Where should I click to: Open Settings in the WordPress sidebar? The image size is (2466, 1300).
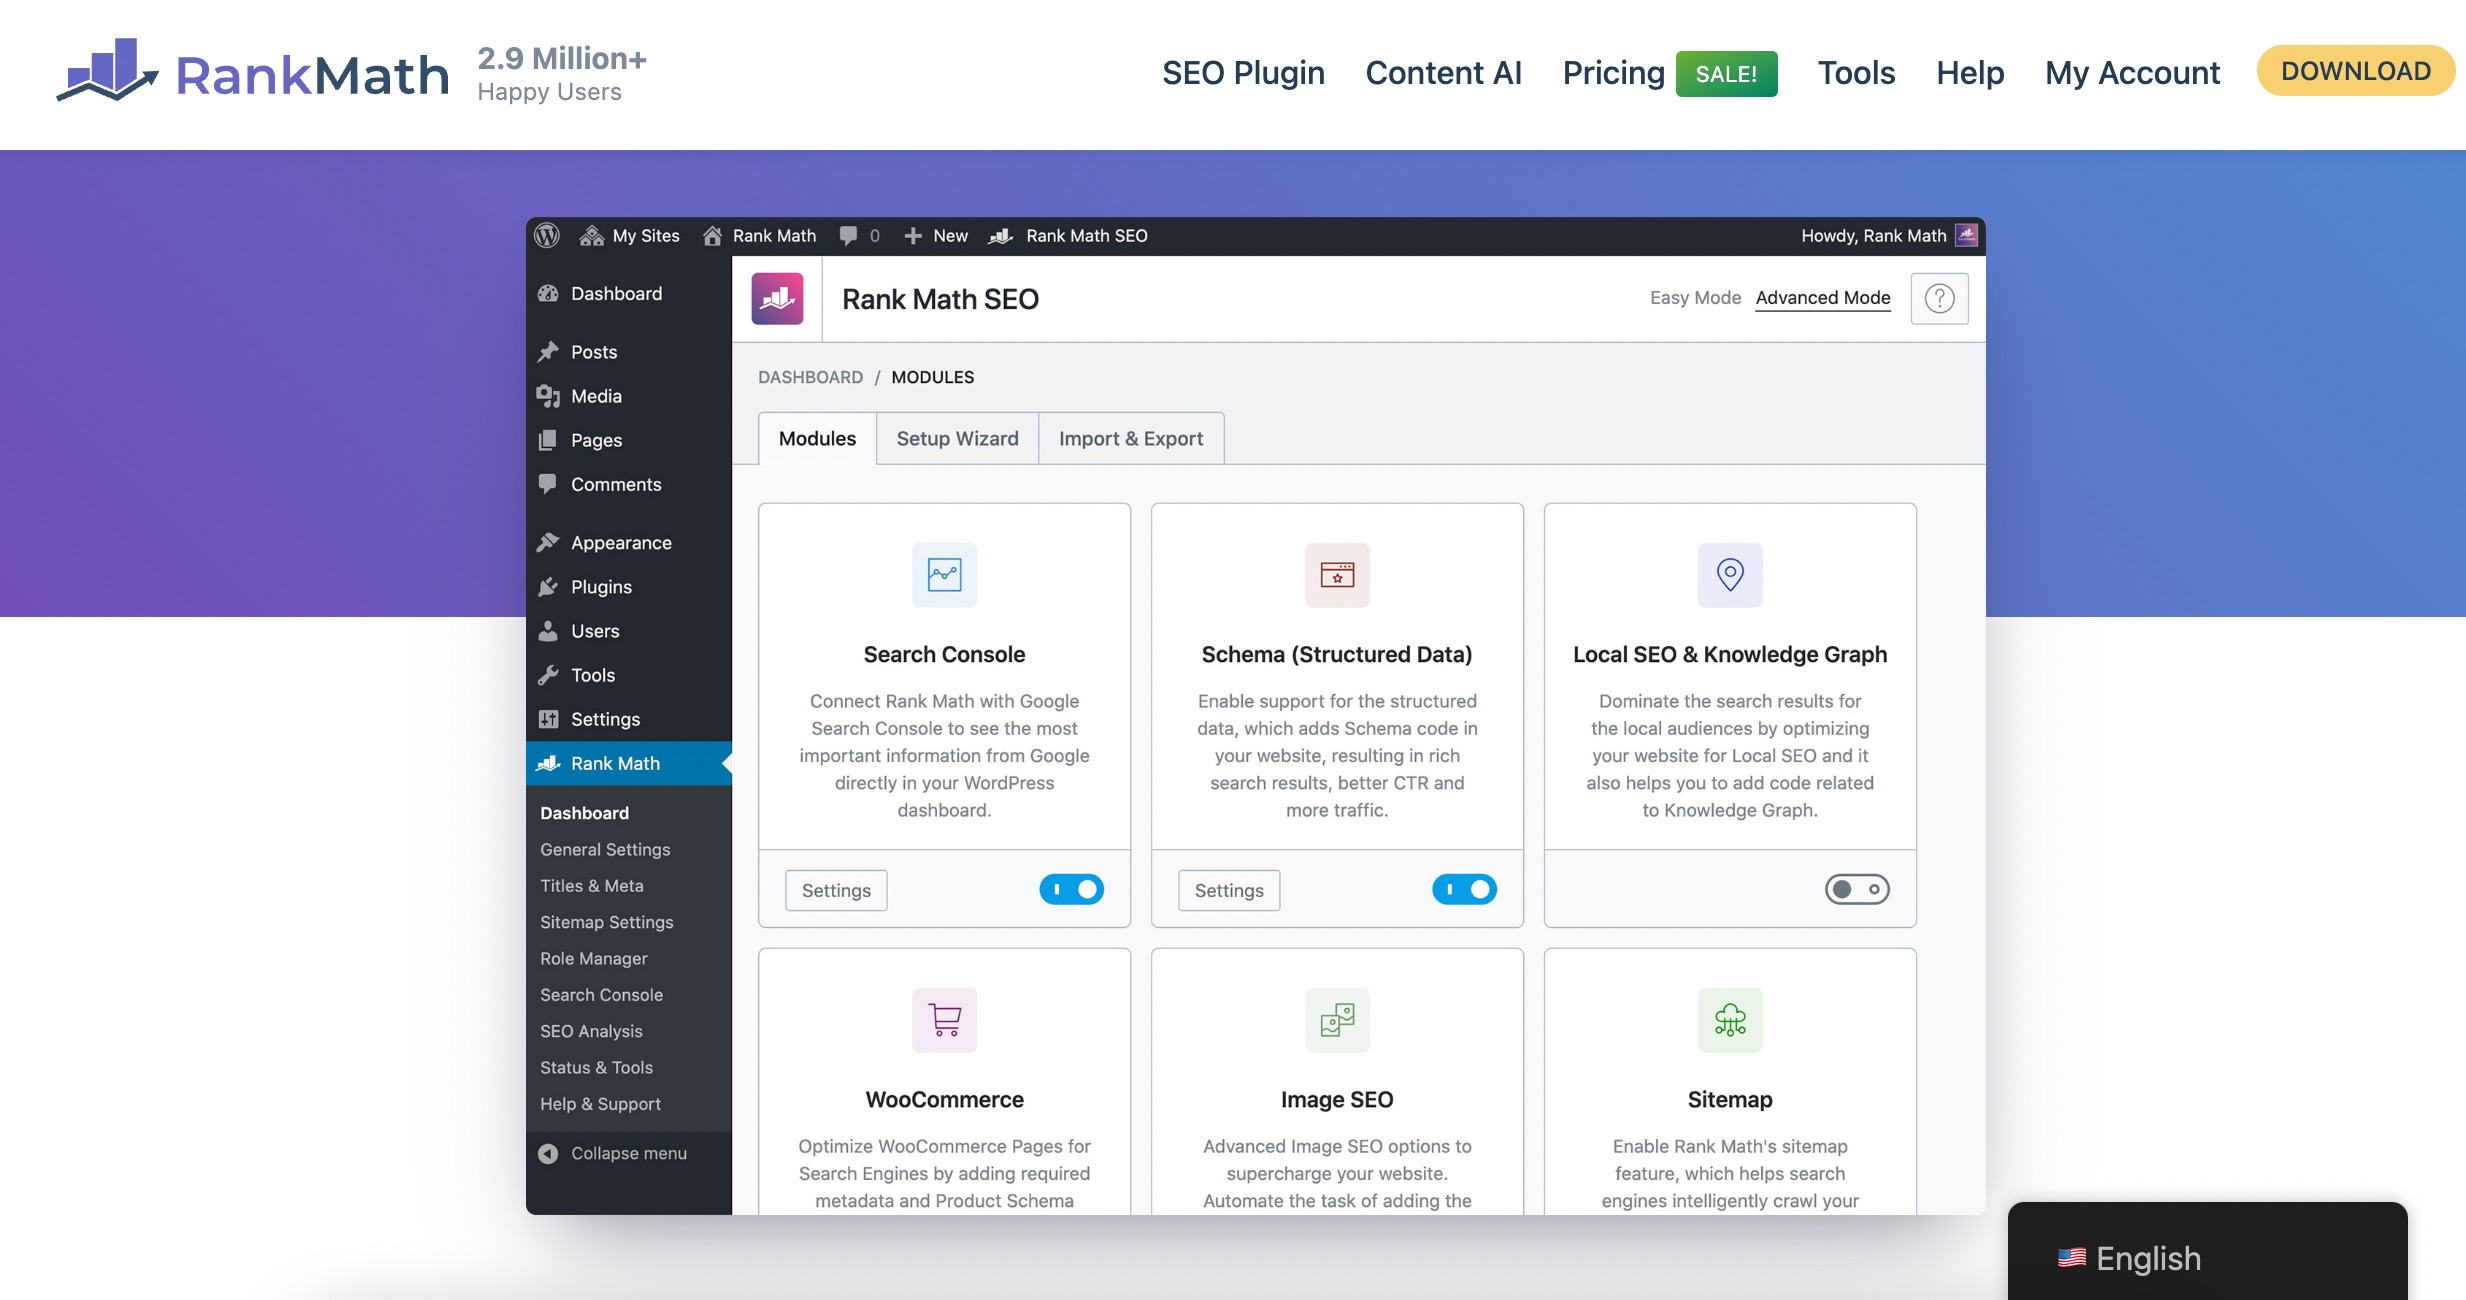click(629, 719)
